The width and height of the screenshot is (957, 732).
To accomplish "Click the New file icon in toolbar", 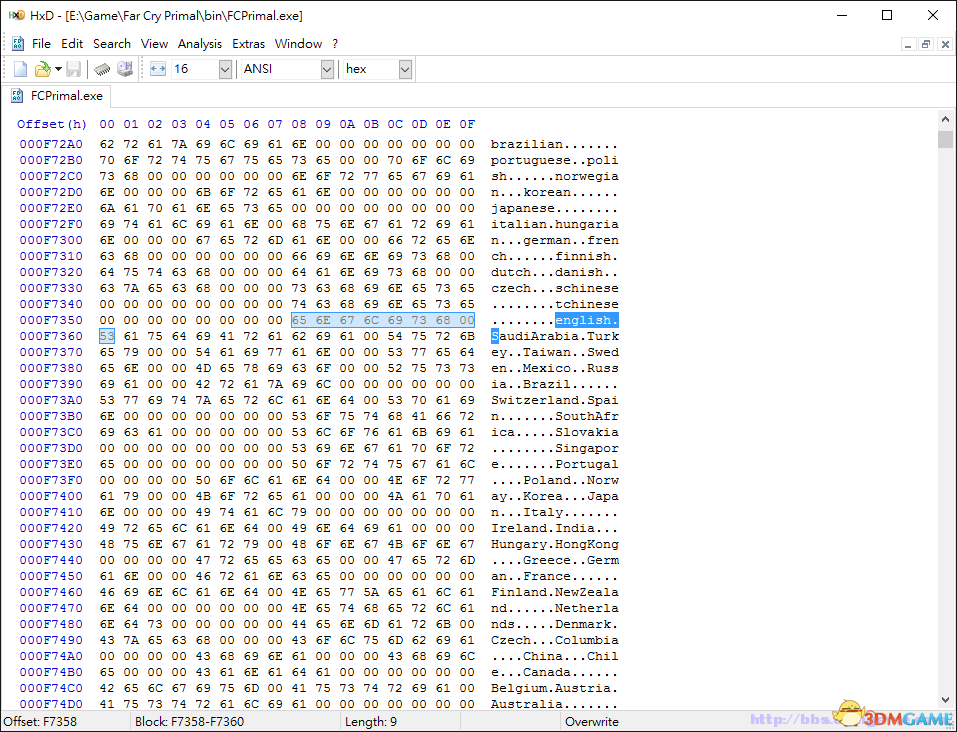I will tap(20, 69).
